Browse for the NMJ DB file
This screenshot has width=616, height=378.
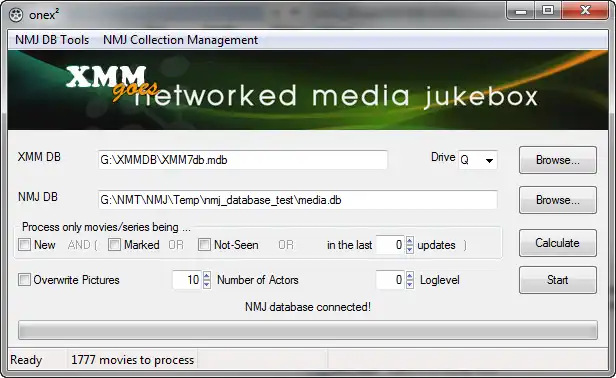tap(557, 200)
